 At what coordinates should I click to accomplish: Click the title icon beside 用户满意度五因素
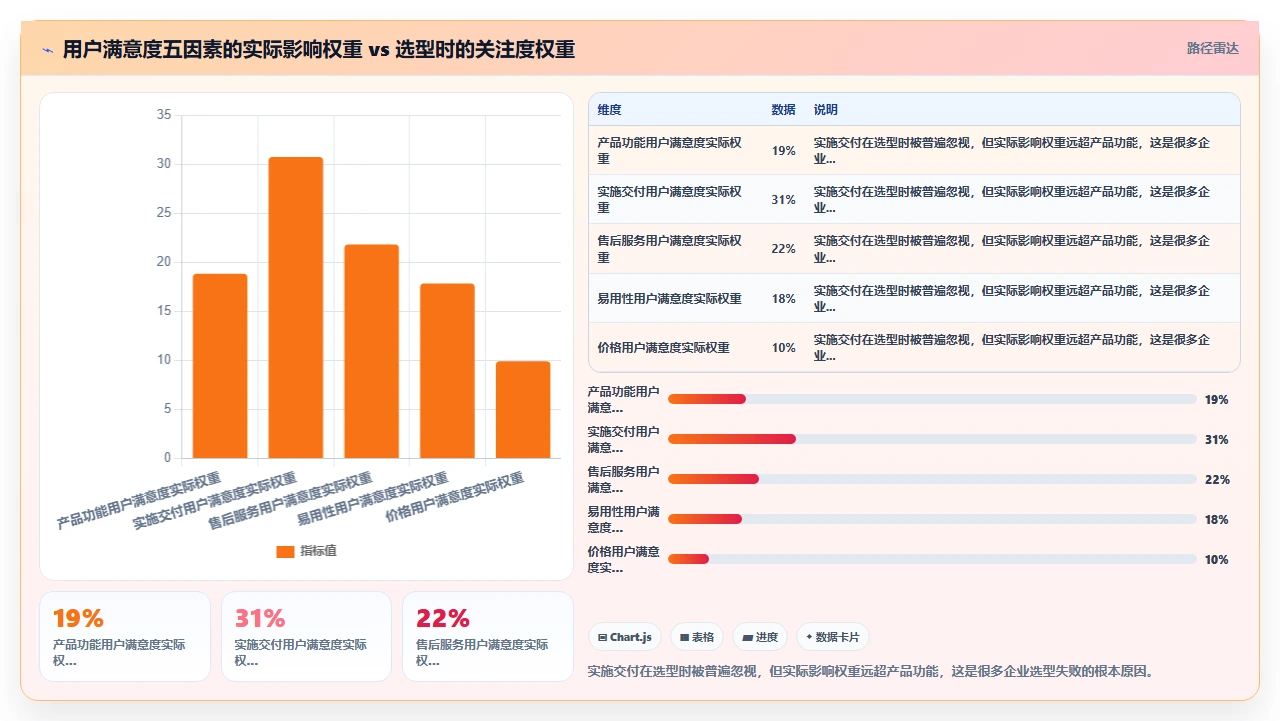click(47, 50)
